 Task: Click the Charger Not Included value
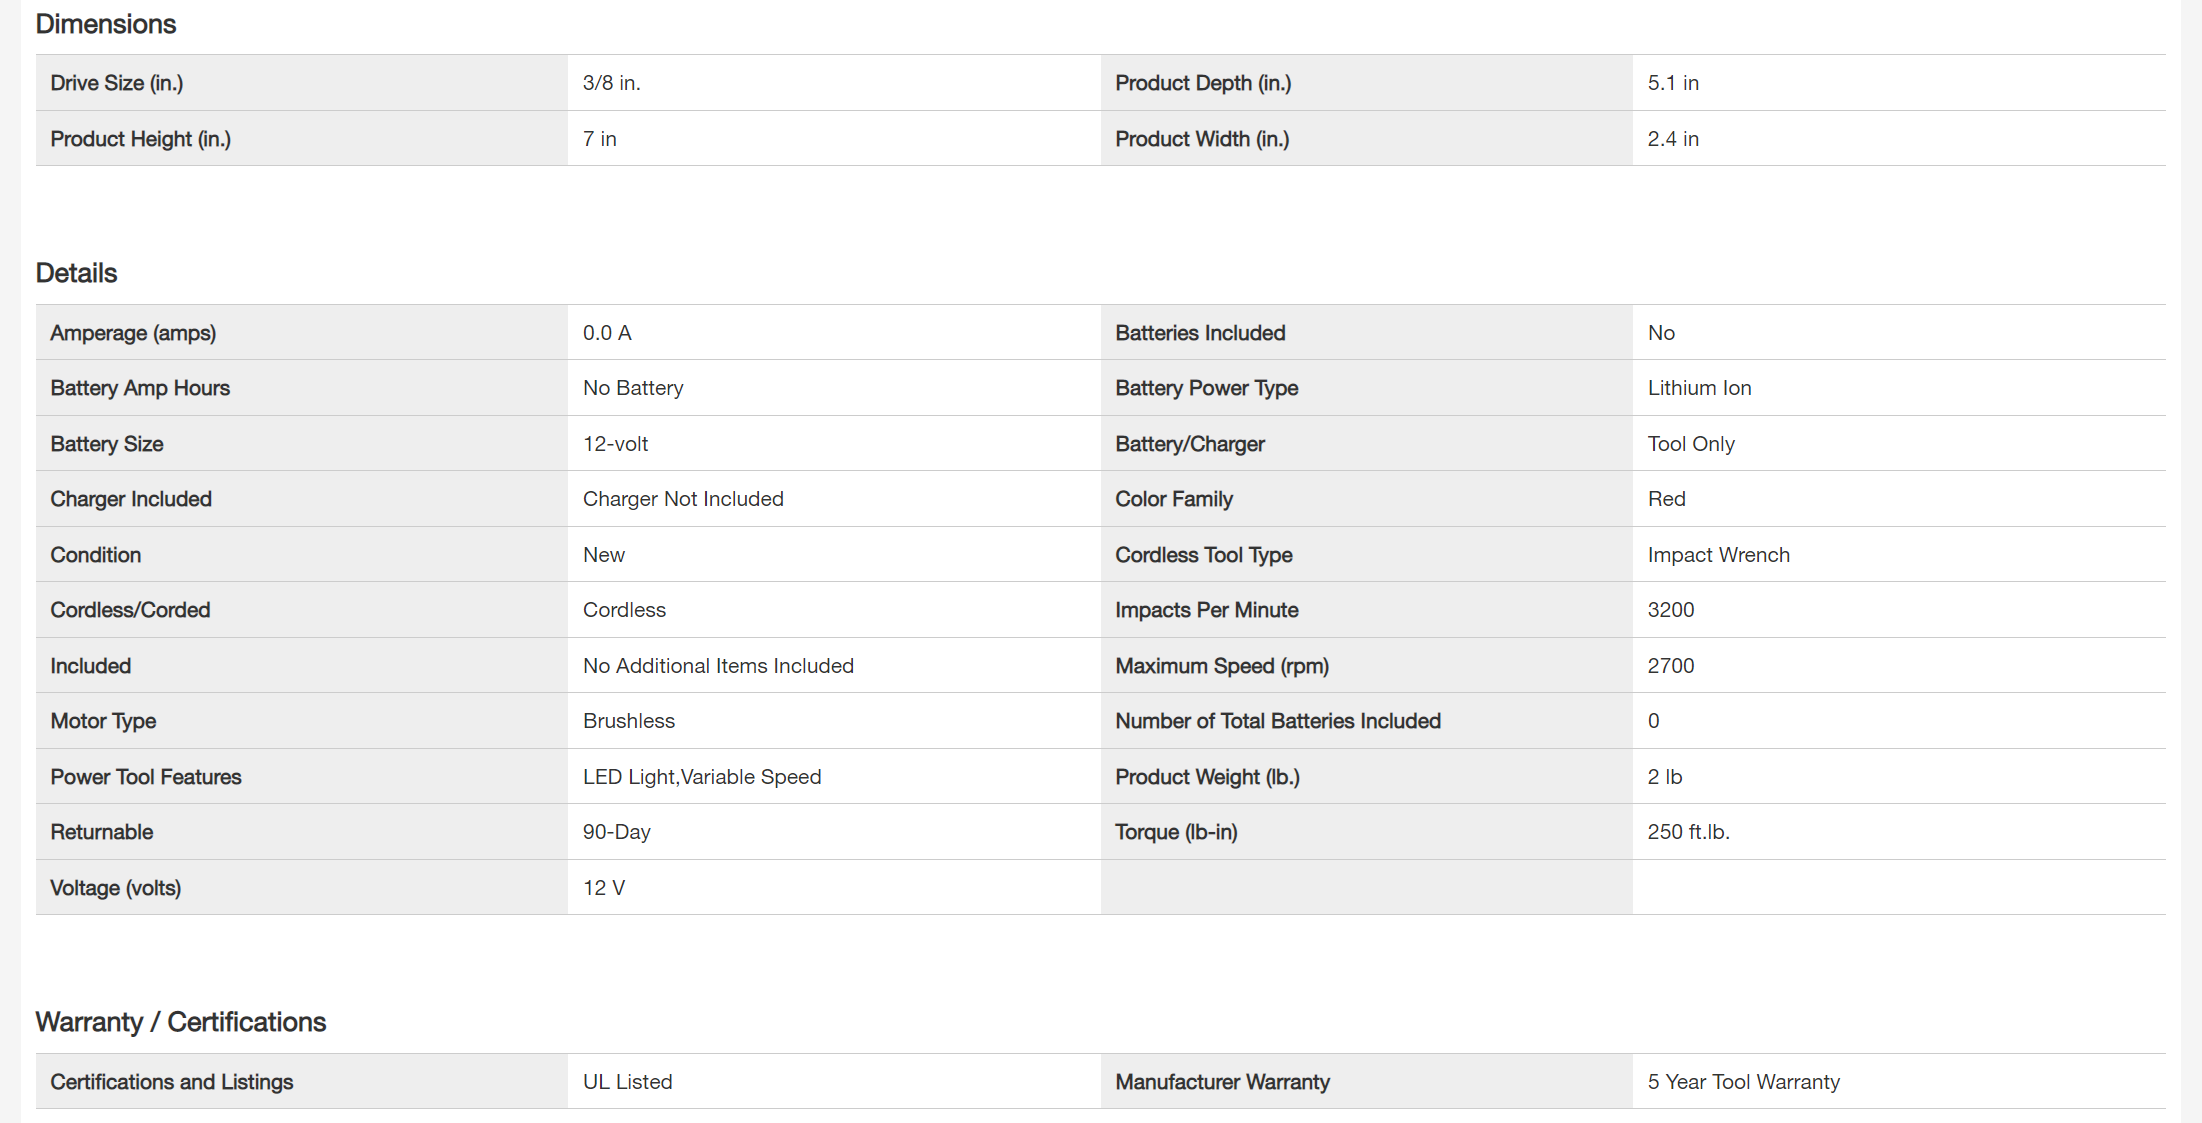click(x=683, y=499)
